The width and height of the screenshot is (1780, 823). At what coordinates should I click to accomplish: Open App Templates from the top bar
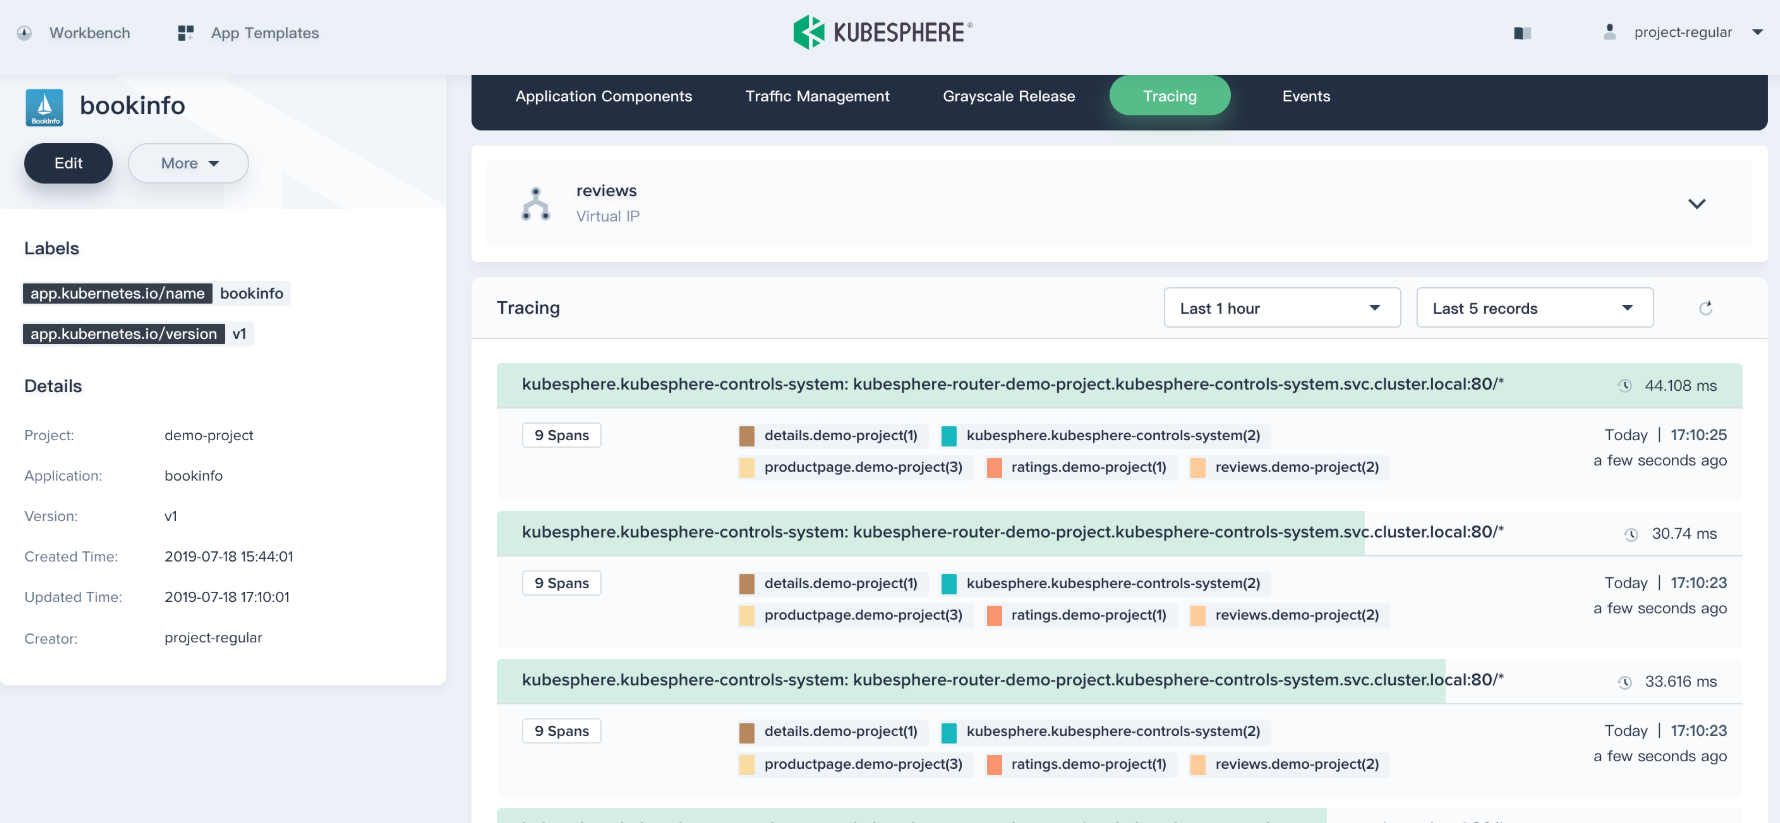point(265,33)
